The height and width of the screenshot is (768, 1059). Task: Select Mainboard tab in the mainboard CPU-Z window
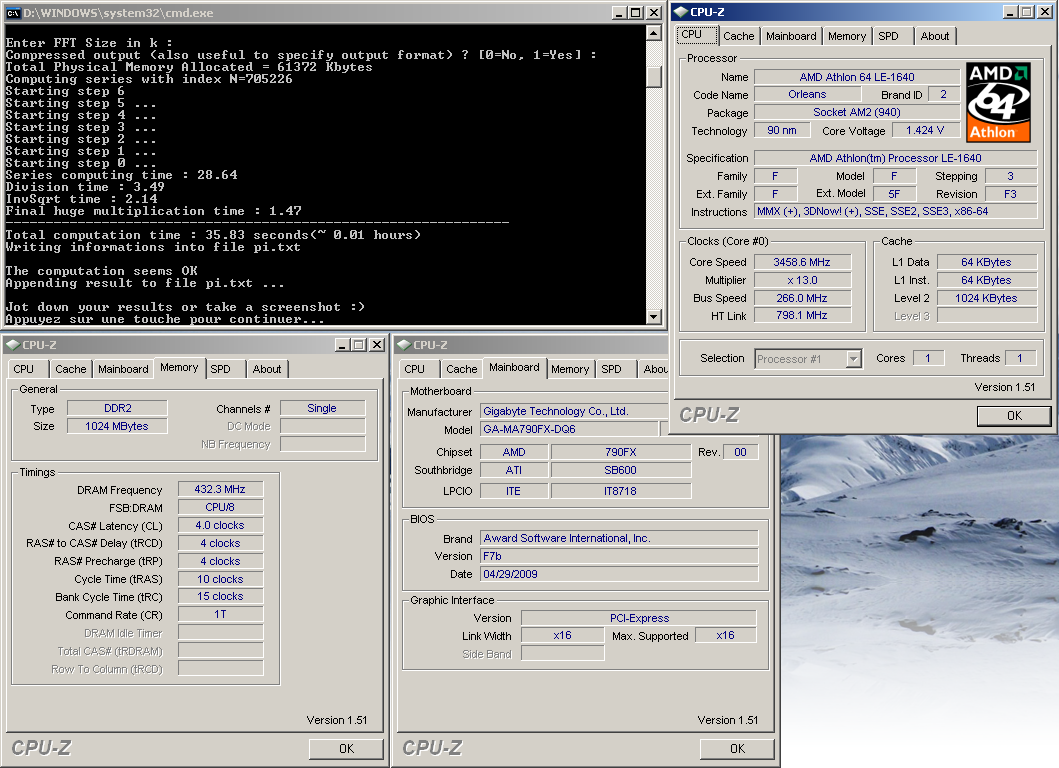pyautogui.click(x=515, y=367)
